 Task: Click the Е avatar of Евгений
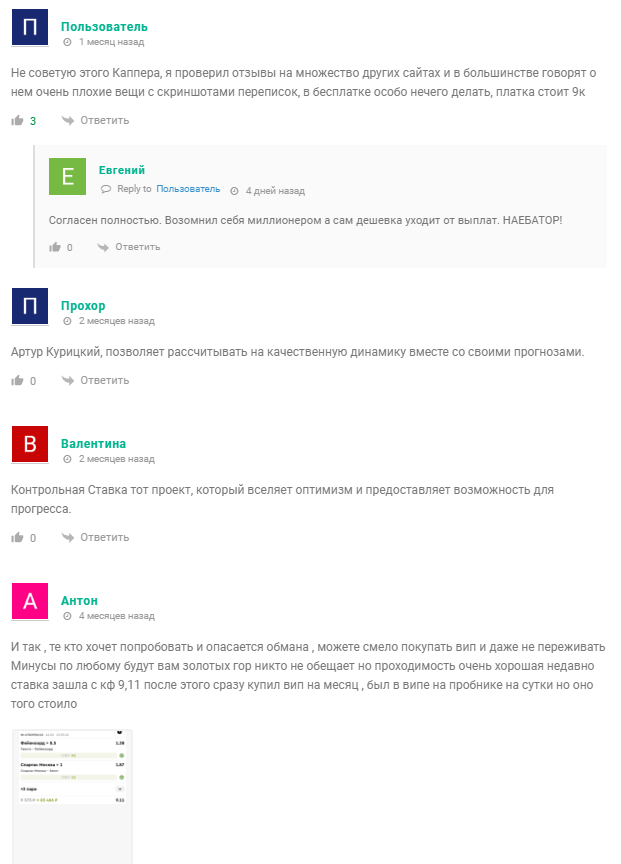coord(67,176)
